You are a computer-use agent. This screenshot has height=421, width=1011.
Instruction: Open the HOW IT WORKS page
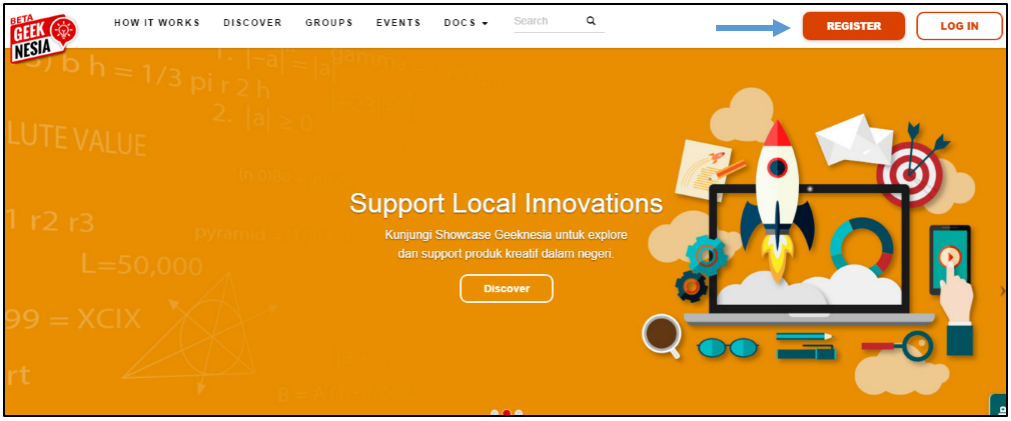tap(157, 23)
